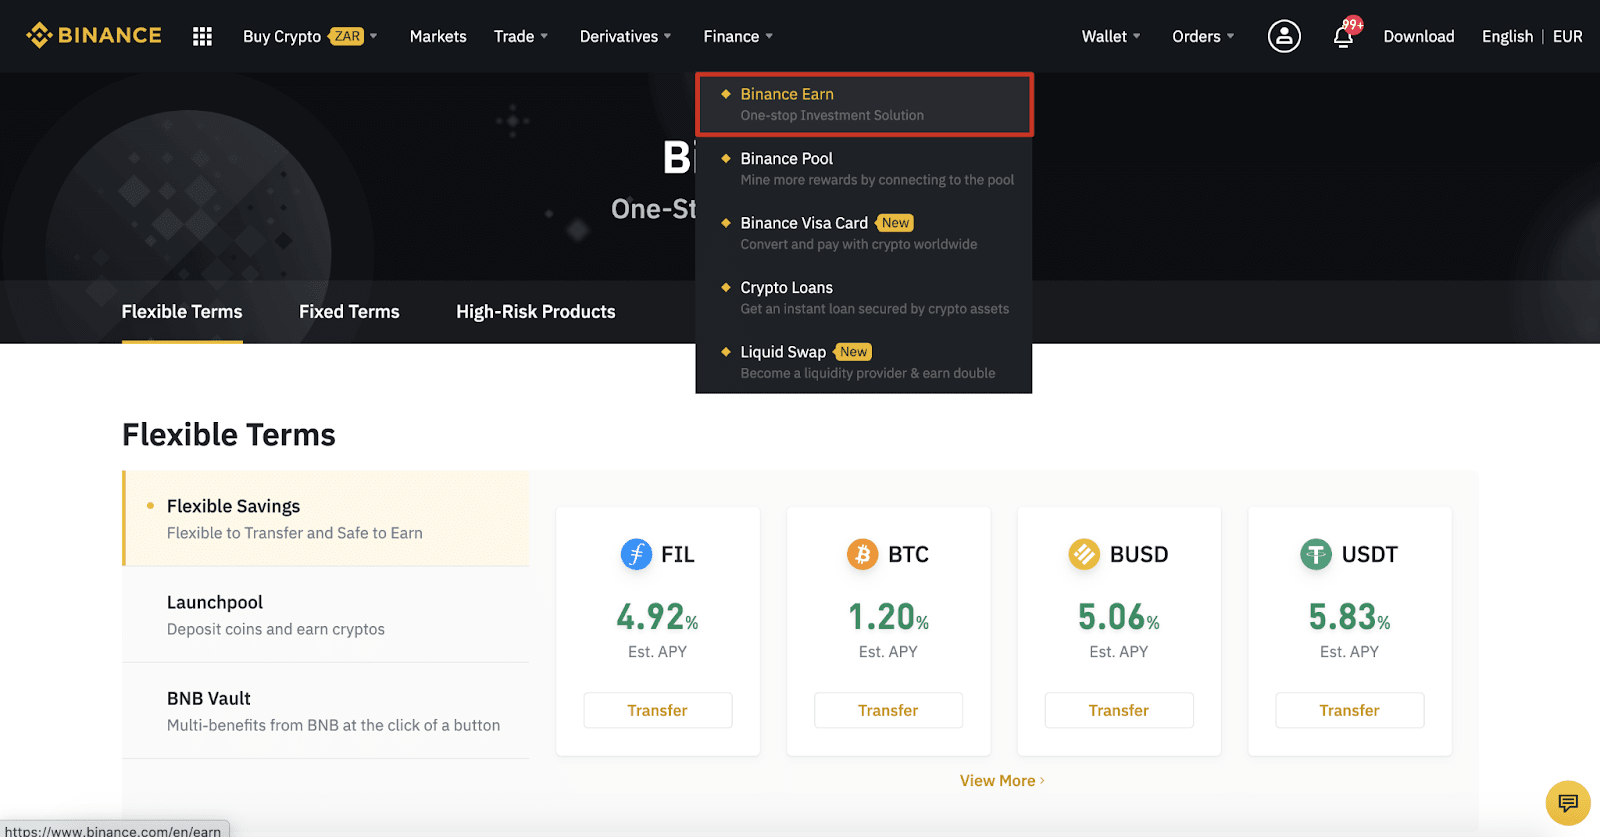This screenshot has height=837, width=1600.
Task: Select Binance Pool menu entry
Action: click(x=864, y=169)
